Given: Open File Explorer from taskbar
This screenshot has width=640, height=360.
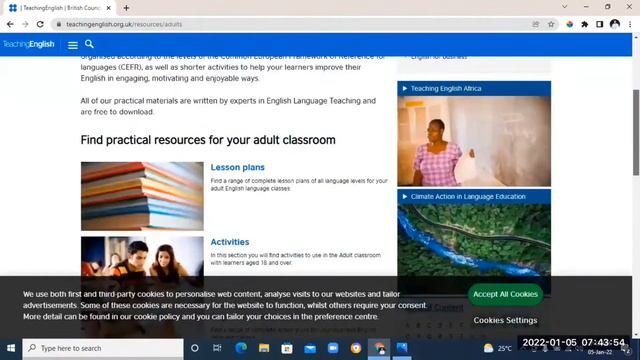Looking at the screenshot, I should [x=264, y=348].
